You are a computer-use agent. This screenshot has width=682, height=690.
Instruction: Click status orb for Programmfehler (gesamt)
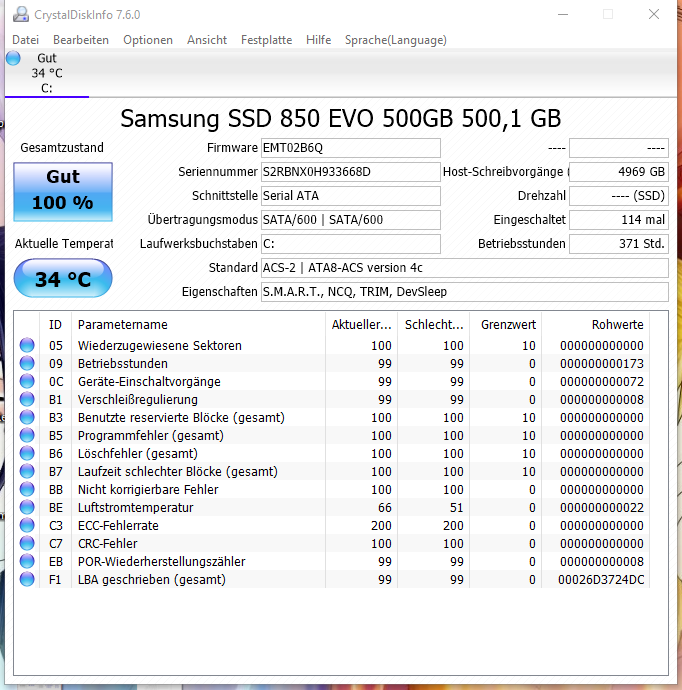click(x=27, y=435)
